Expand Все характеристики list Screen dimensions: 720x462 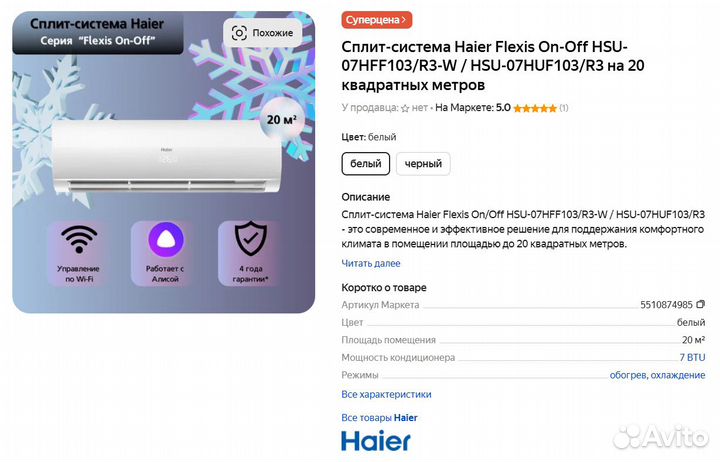[386, 394]
